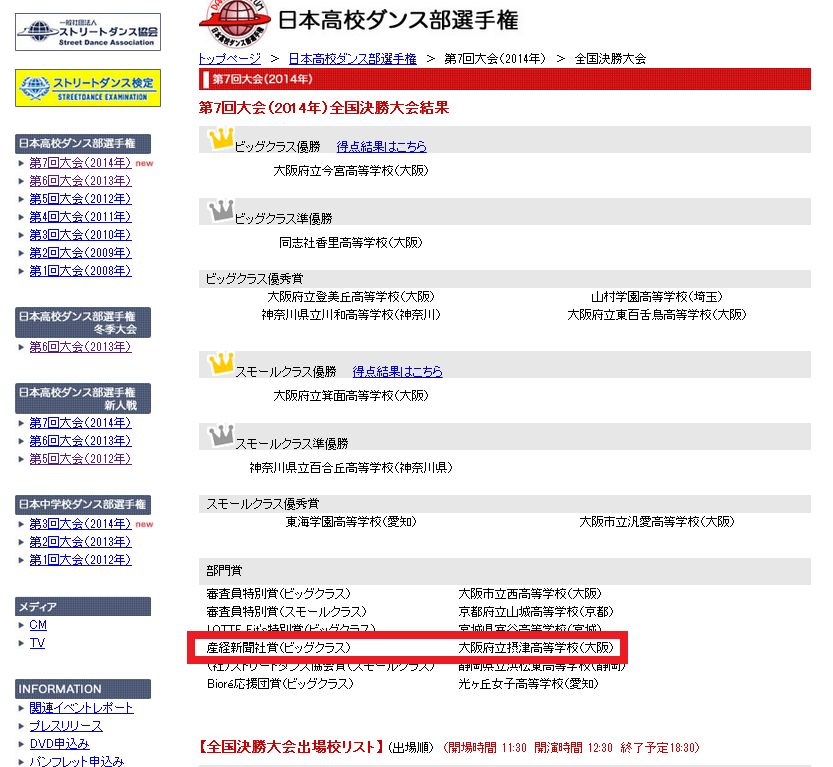833x767 pixels.
Task: Open 得点結果はこちら link for ビッグクラス優勝
Action: 381,146
